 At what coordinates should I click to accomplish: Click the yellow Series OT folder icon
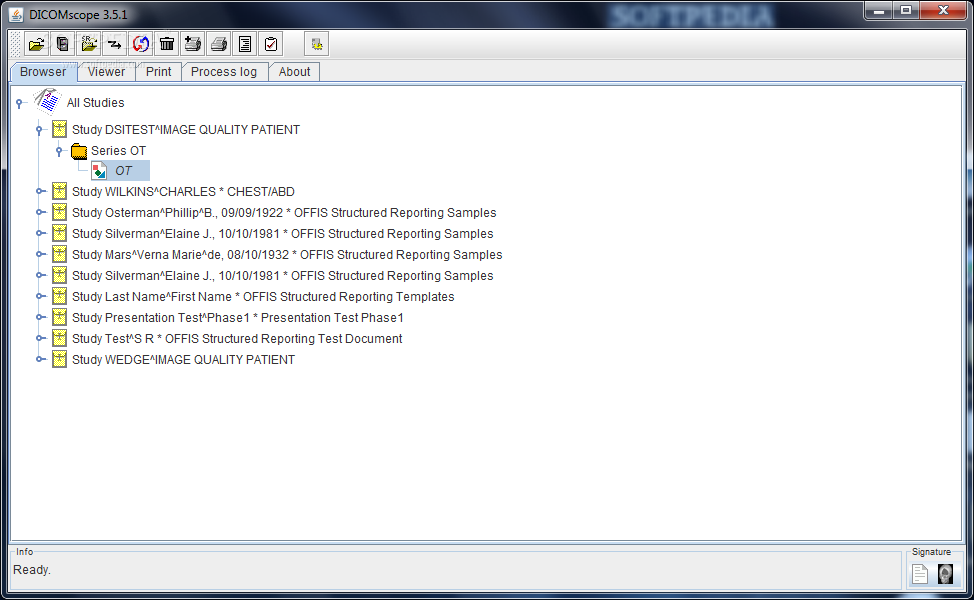click(x=79, y=151)
